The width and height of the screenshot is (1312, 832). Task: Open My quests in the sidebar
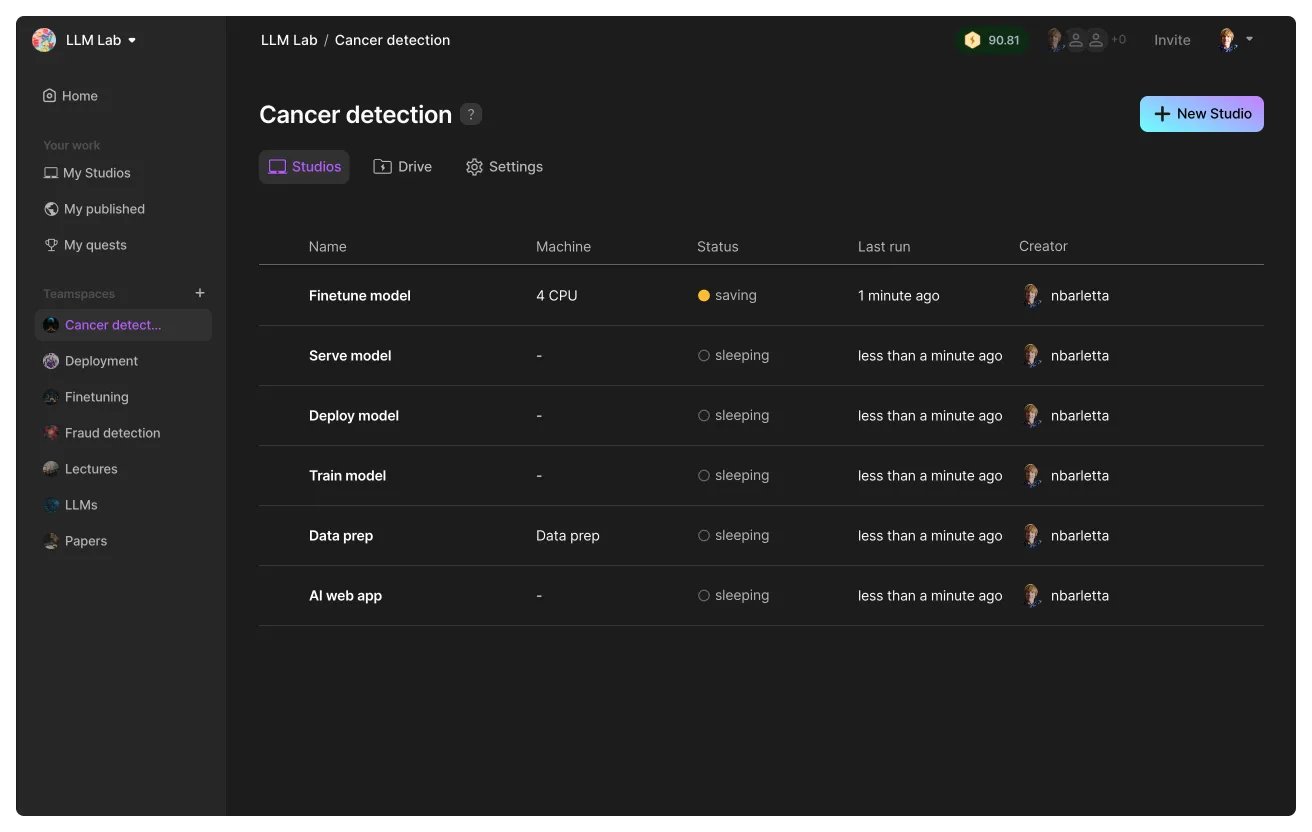click(x=85, y=245)
